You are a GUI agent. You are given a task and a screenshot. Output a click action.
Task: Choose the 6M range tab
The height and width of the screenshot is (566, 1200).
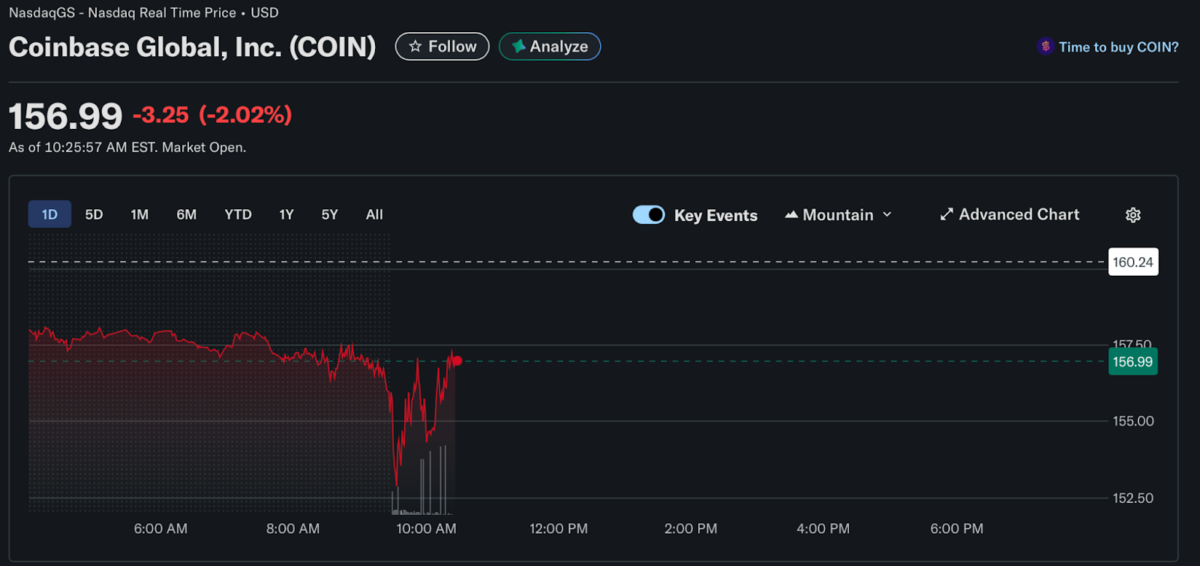pos(186,214)
